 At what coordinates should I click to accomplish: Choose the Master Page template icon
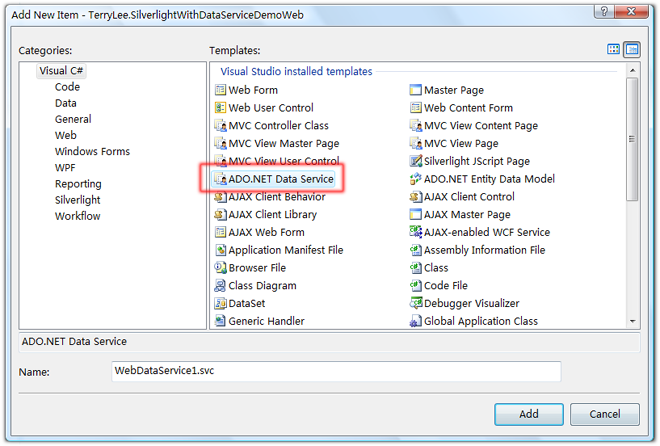click(416, 90)
